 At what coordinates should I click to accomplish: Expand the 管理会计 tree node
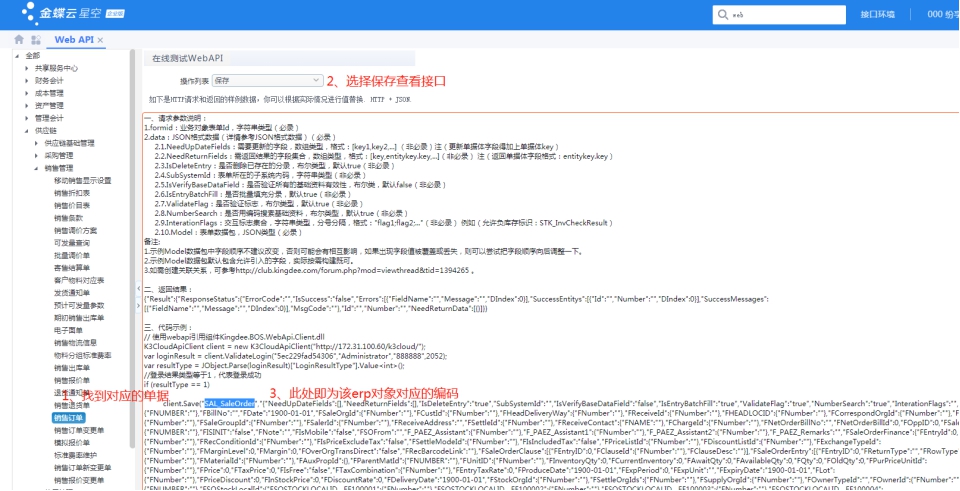click(x=27, y=118)
